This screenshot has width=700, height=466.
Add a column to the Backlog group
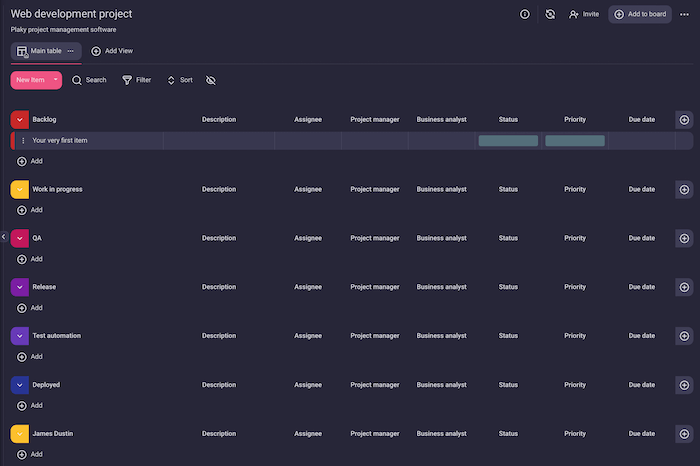pyautogui.click(x=684, y=120)
